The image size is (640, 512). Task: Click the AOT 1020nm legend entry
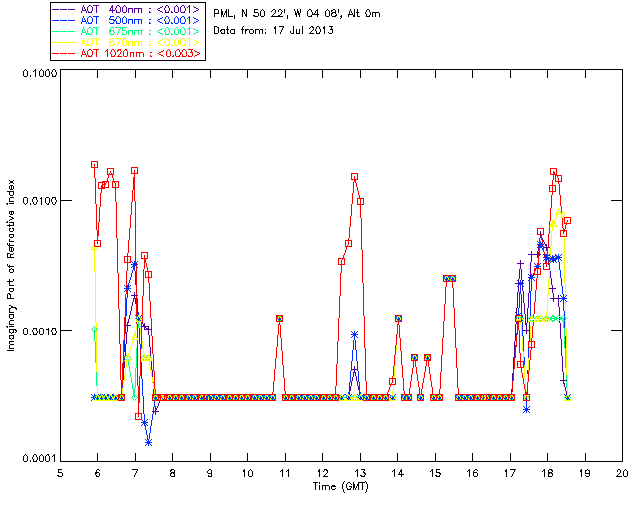click(127, 53)
